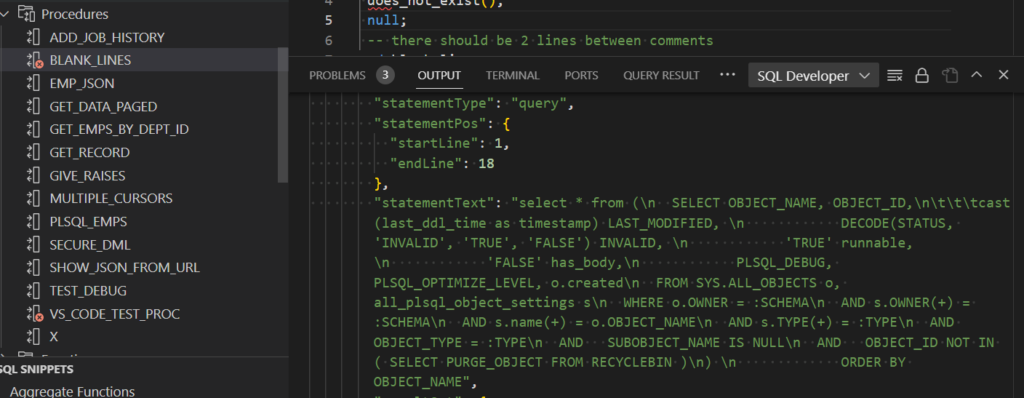1024x398 pixels.
Task: Click the BLANK_LINES error procedure icon
Action: pyautogui.click(x=34, y=61)
